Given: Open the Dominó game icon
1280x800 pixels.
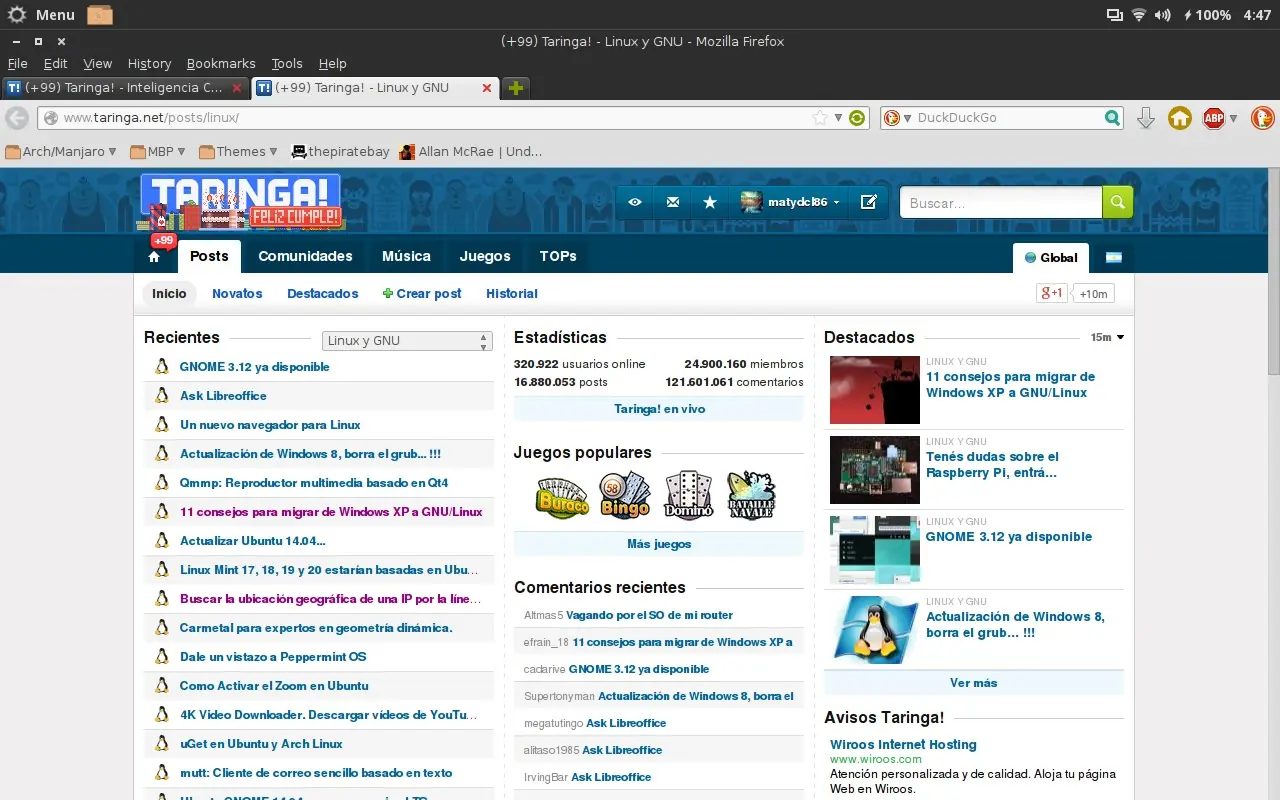Looking at the screenshot, I should (x=689, y=495).
